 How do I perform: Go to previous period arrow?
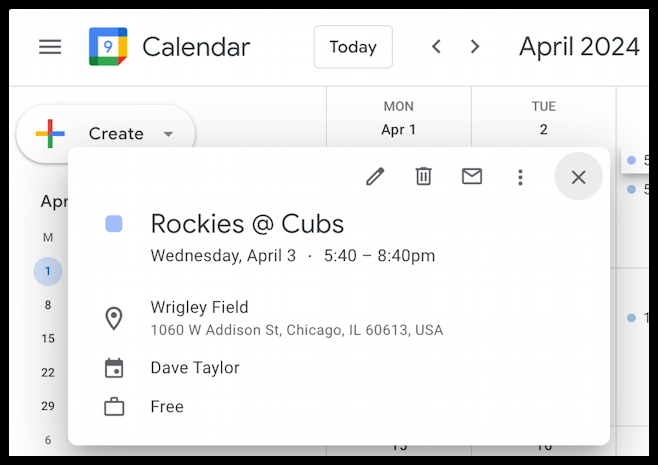point(436,46)
